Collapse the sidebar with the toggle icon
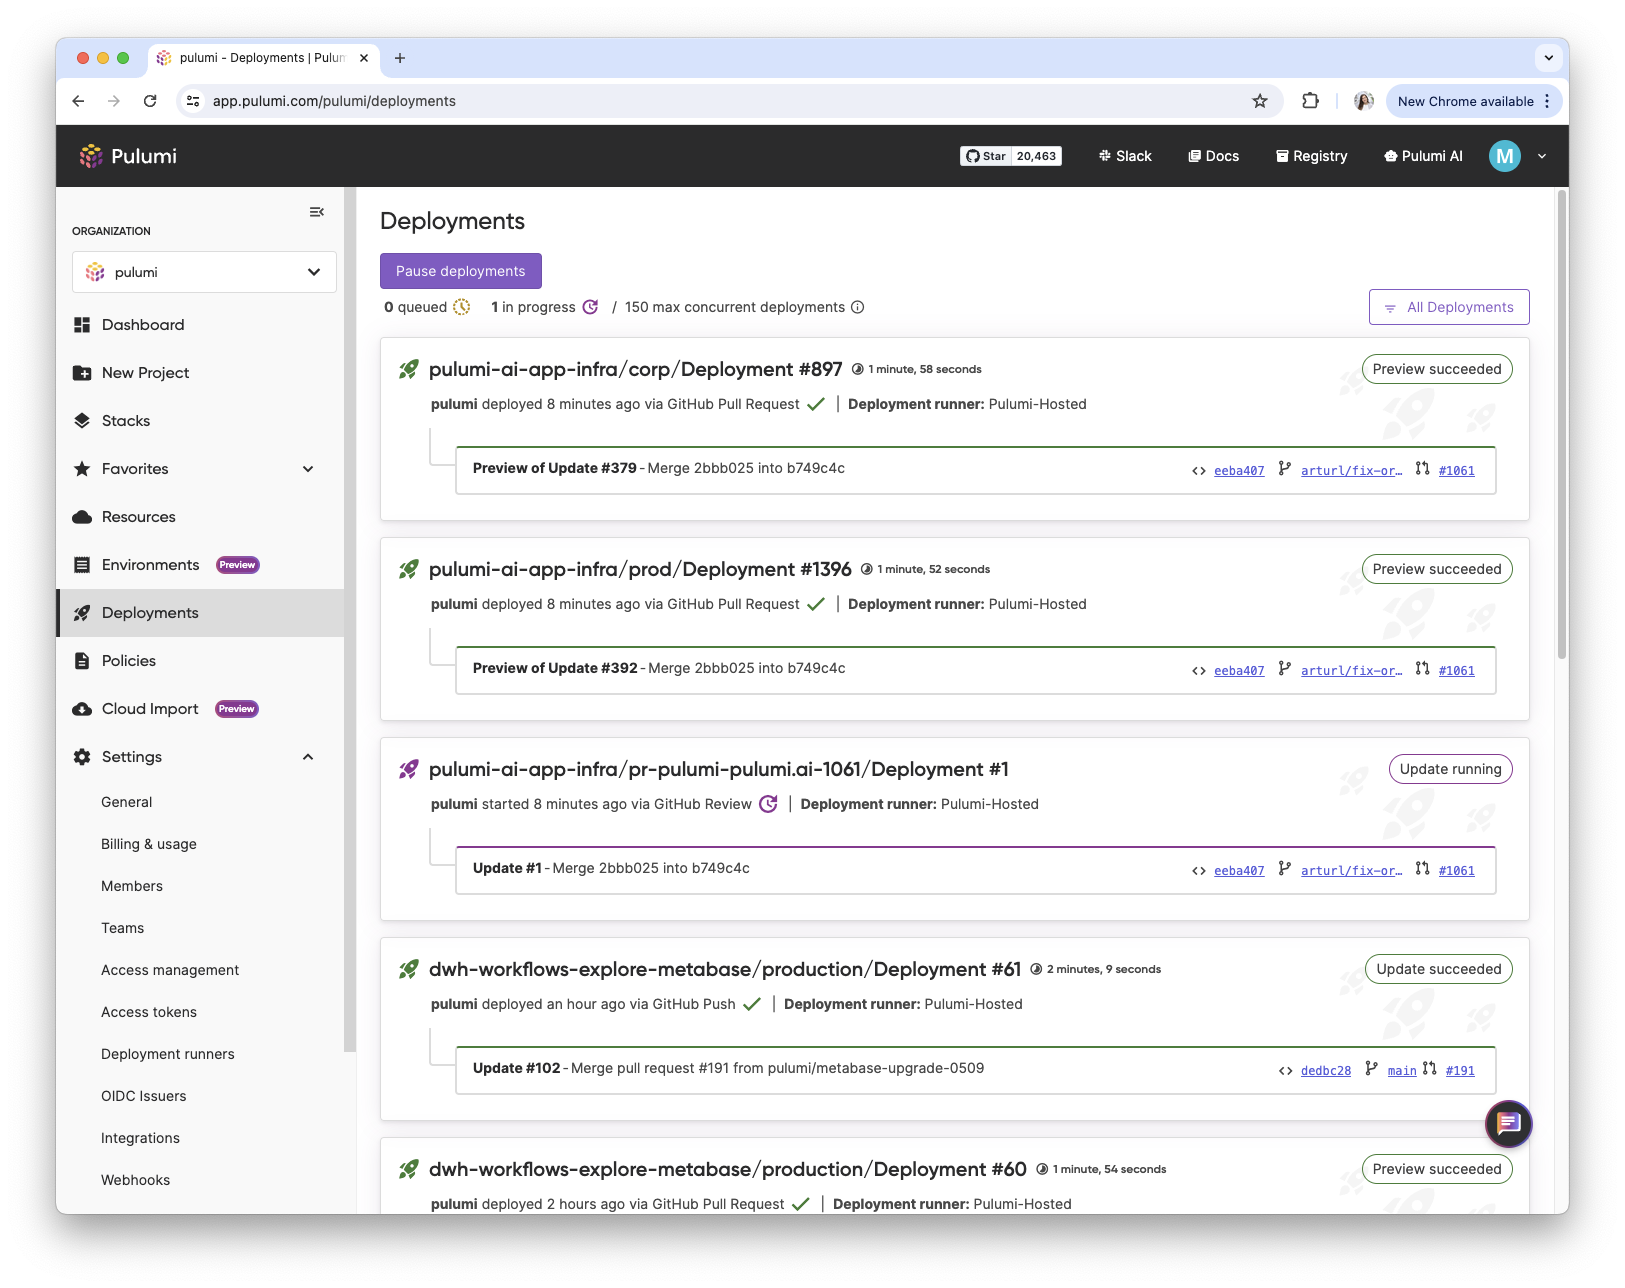 [317, 212]
